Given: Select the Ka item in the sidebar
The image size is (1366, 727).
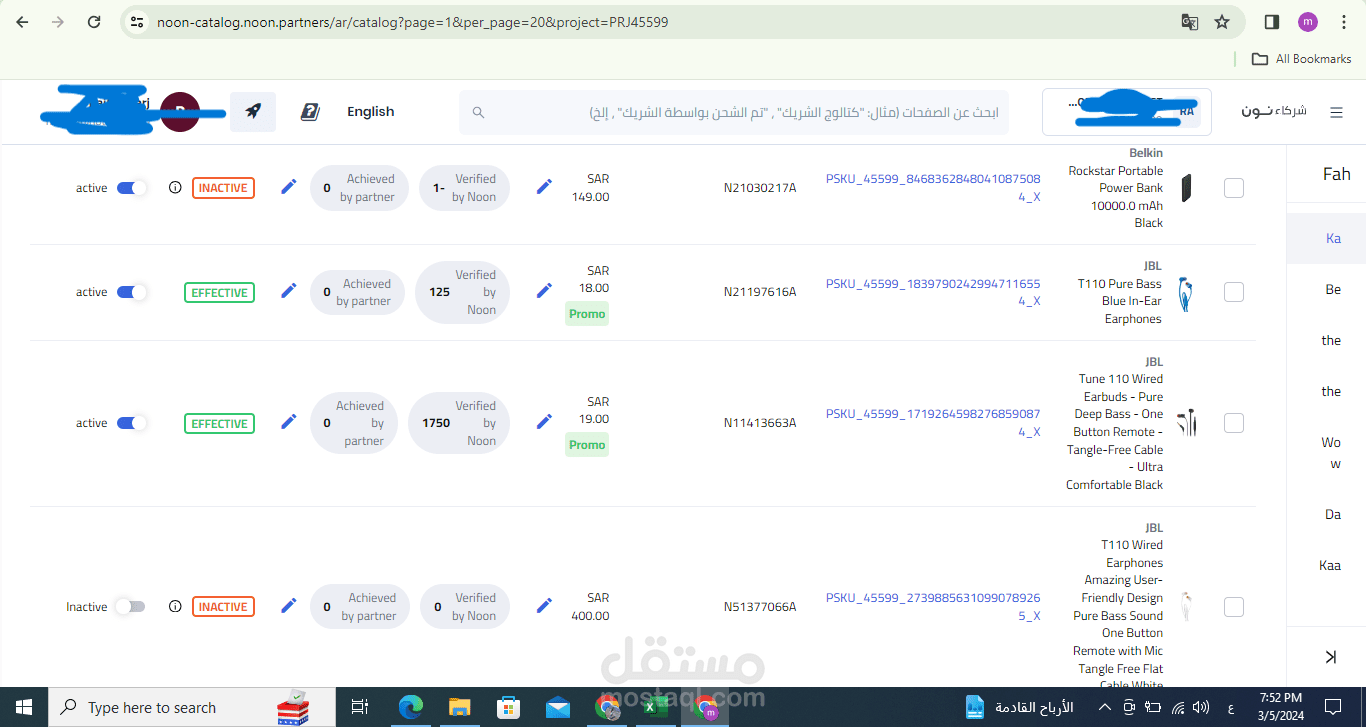Looking at the screenshot, I should pos(1333,238).
